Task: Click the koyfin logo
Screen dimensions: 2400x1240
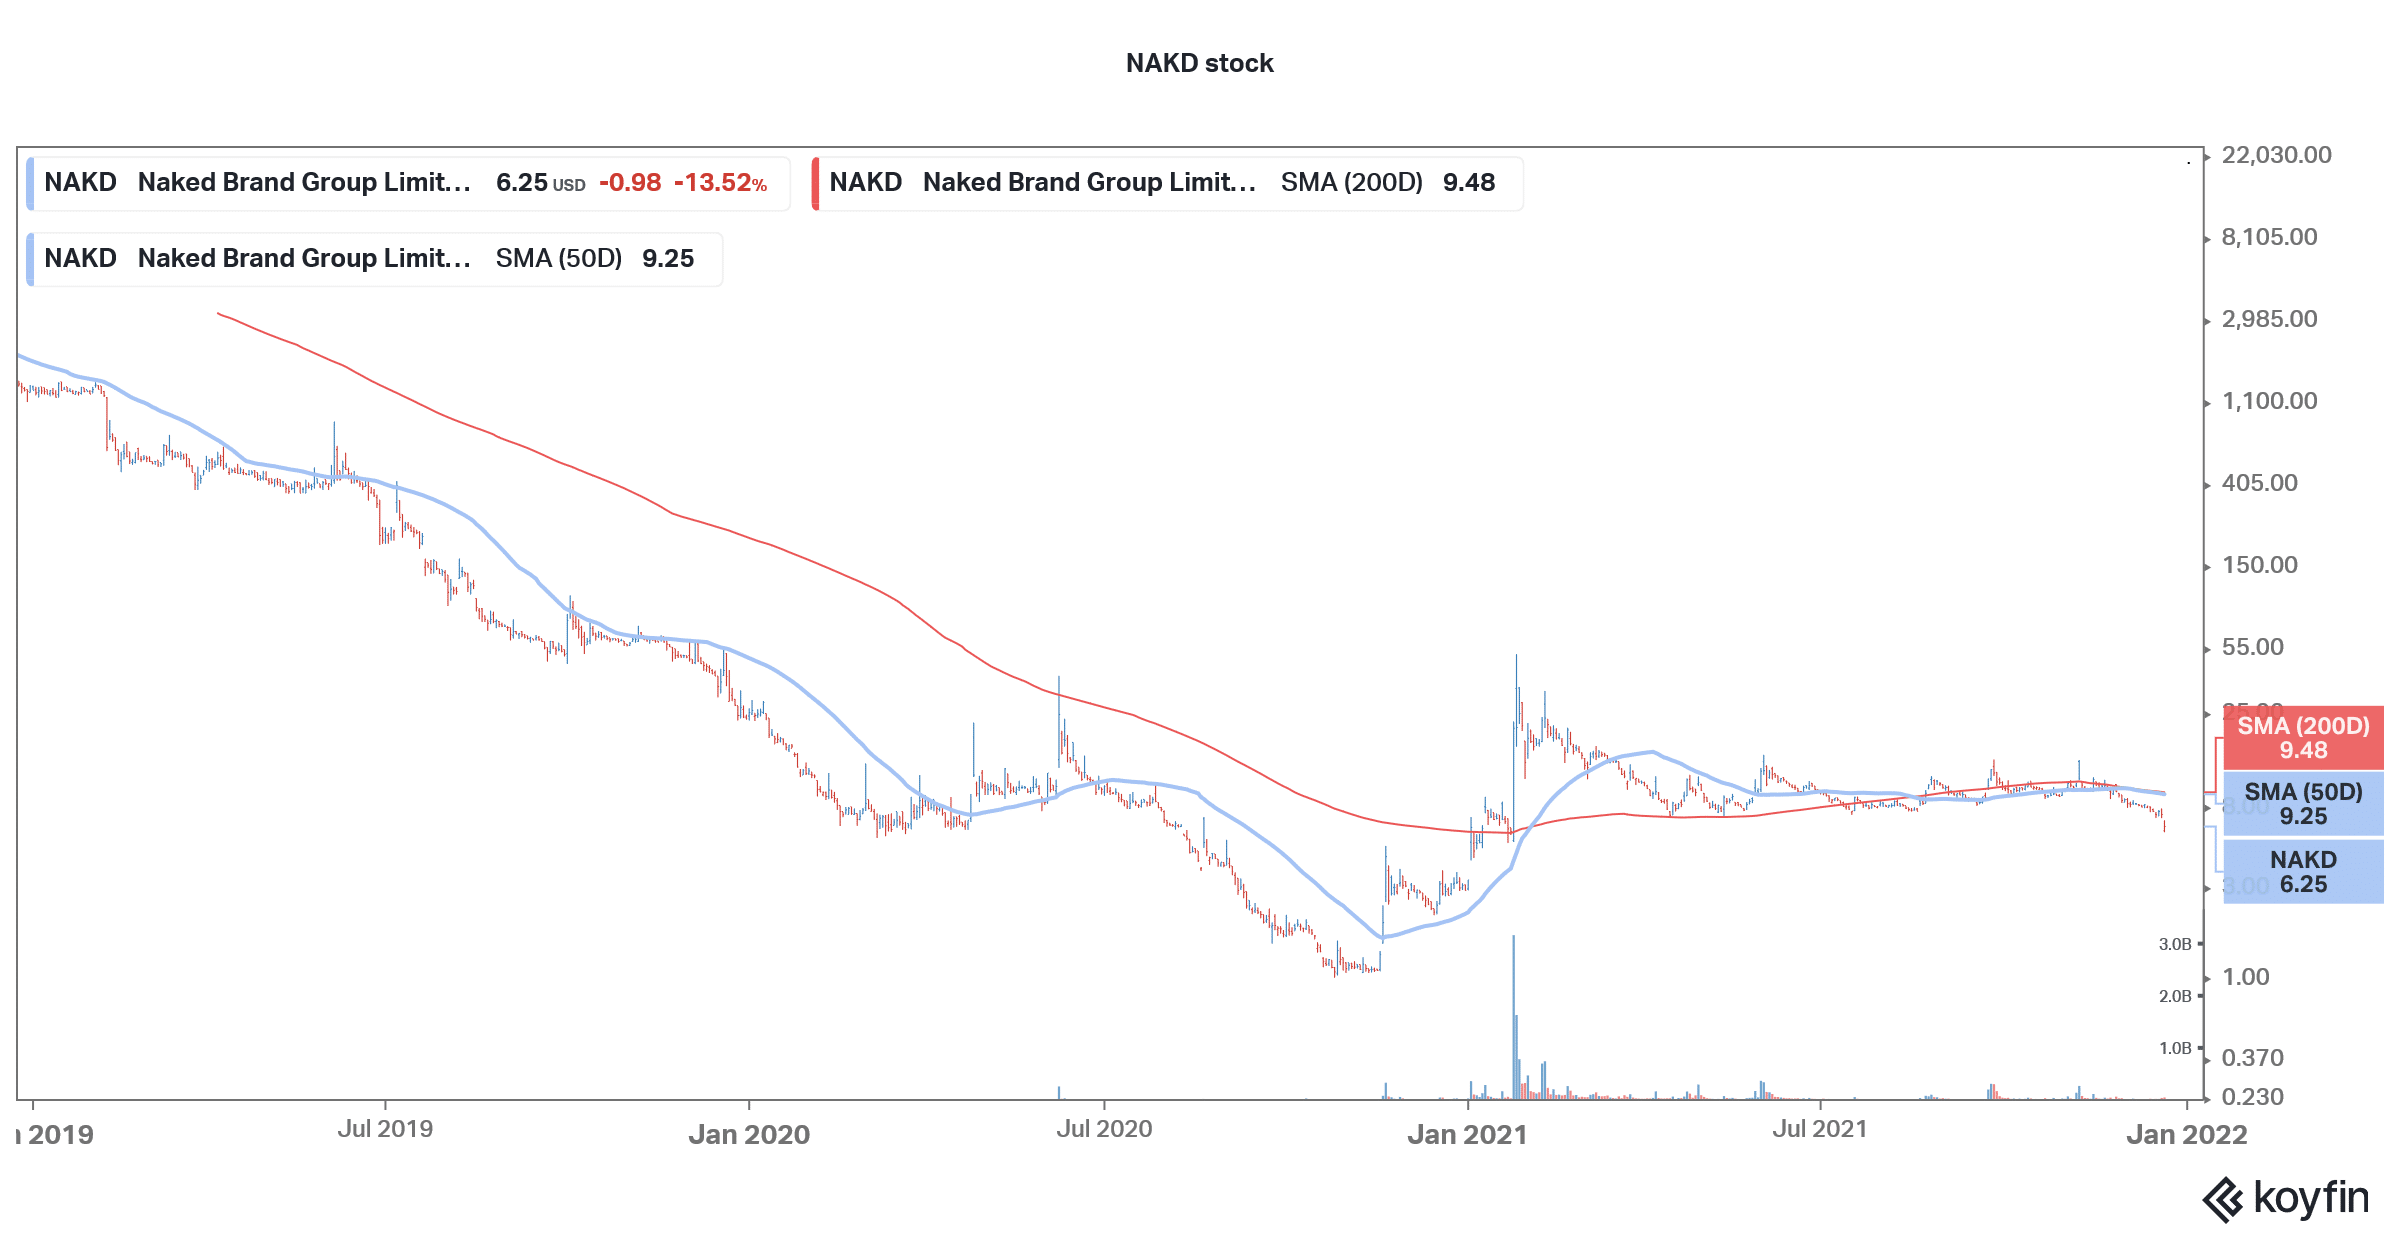Action: click(2286, 1199)
